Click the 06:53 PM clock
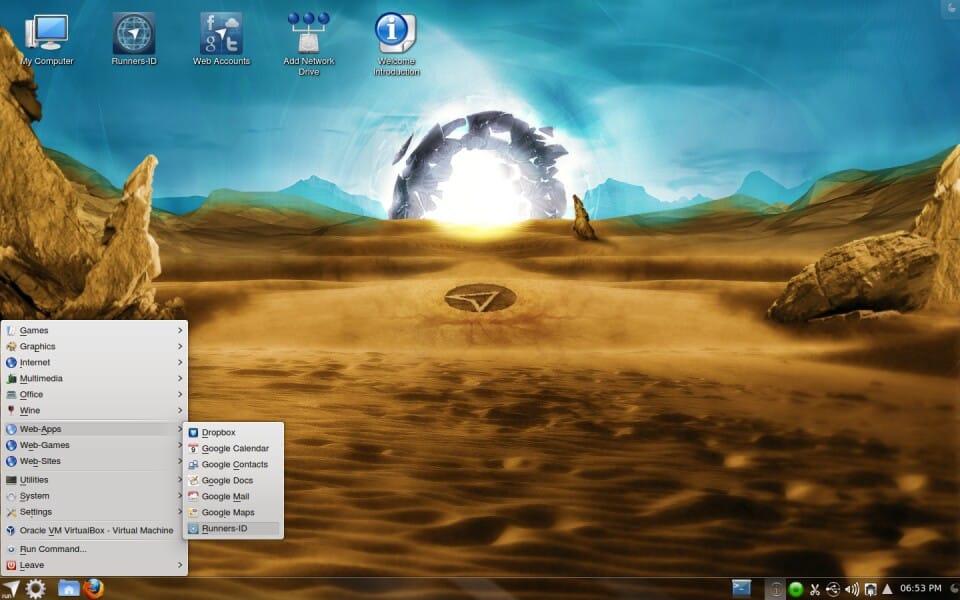The height and width of the screenshot is (600, 960). pyautogui.click(x=921, y=588)
